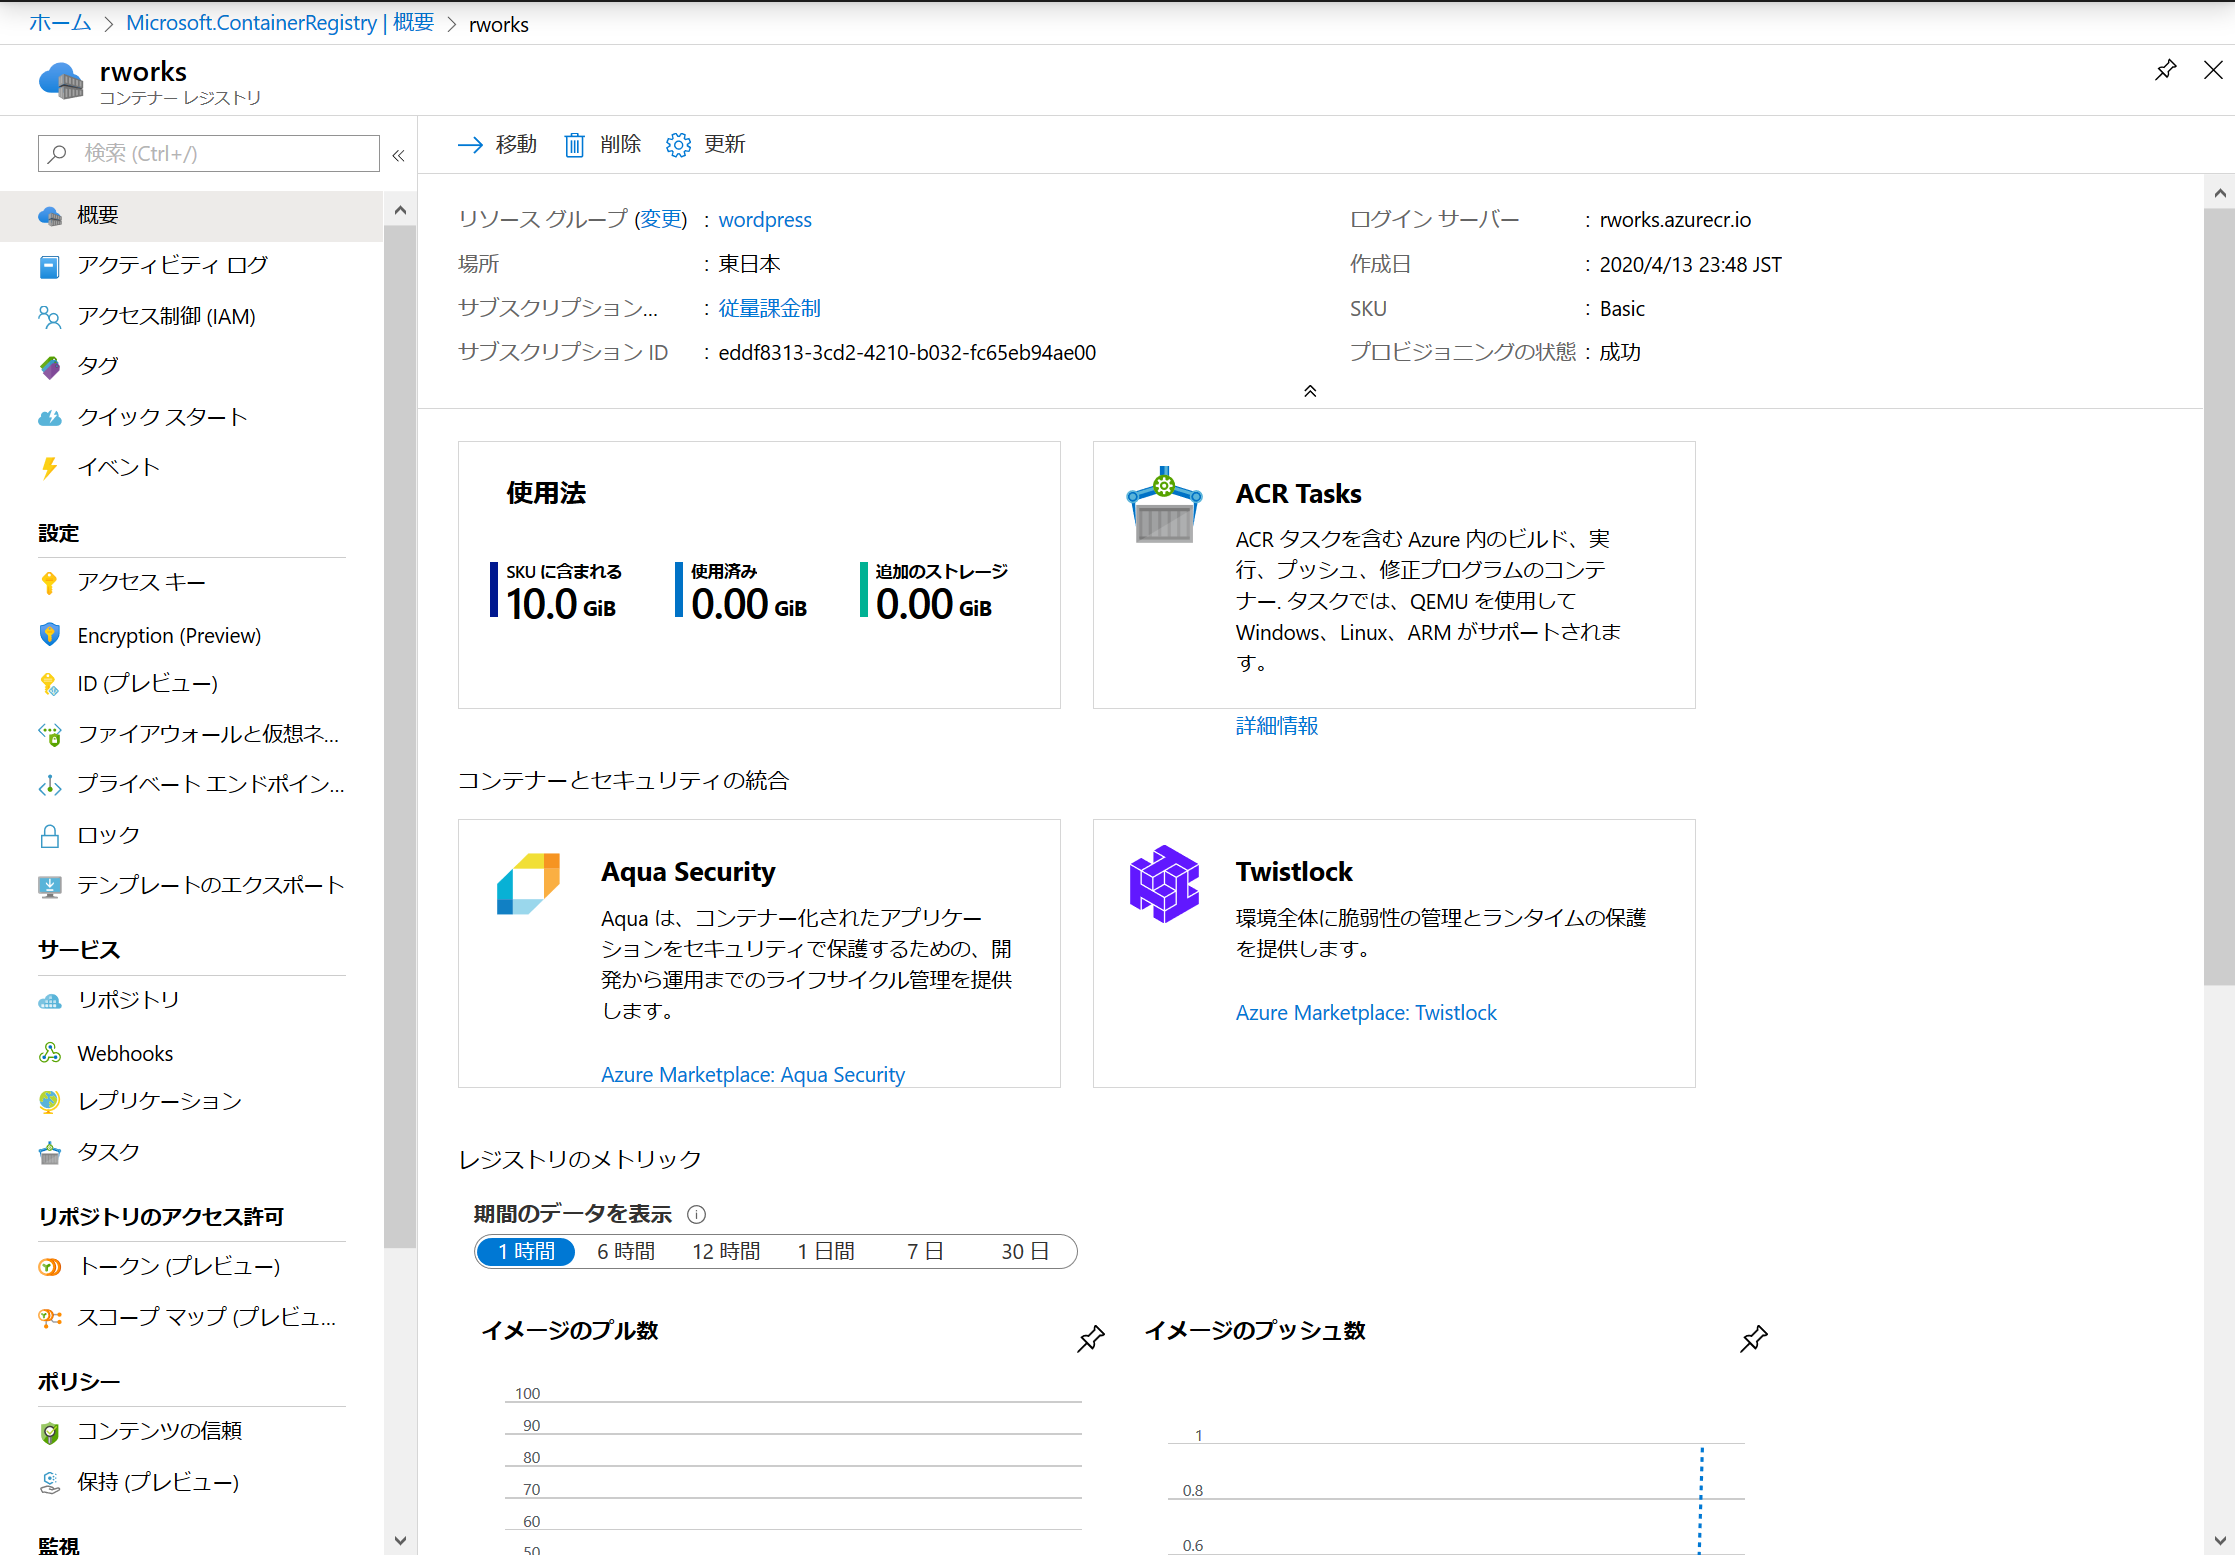Click the Twistlock logo
This screenshot has height=1555, width=2235.
(x=1164, y=884)
